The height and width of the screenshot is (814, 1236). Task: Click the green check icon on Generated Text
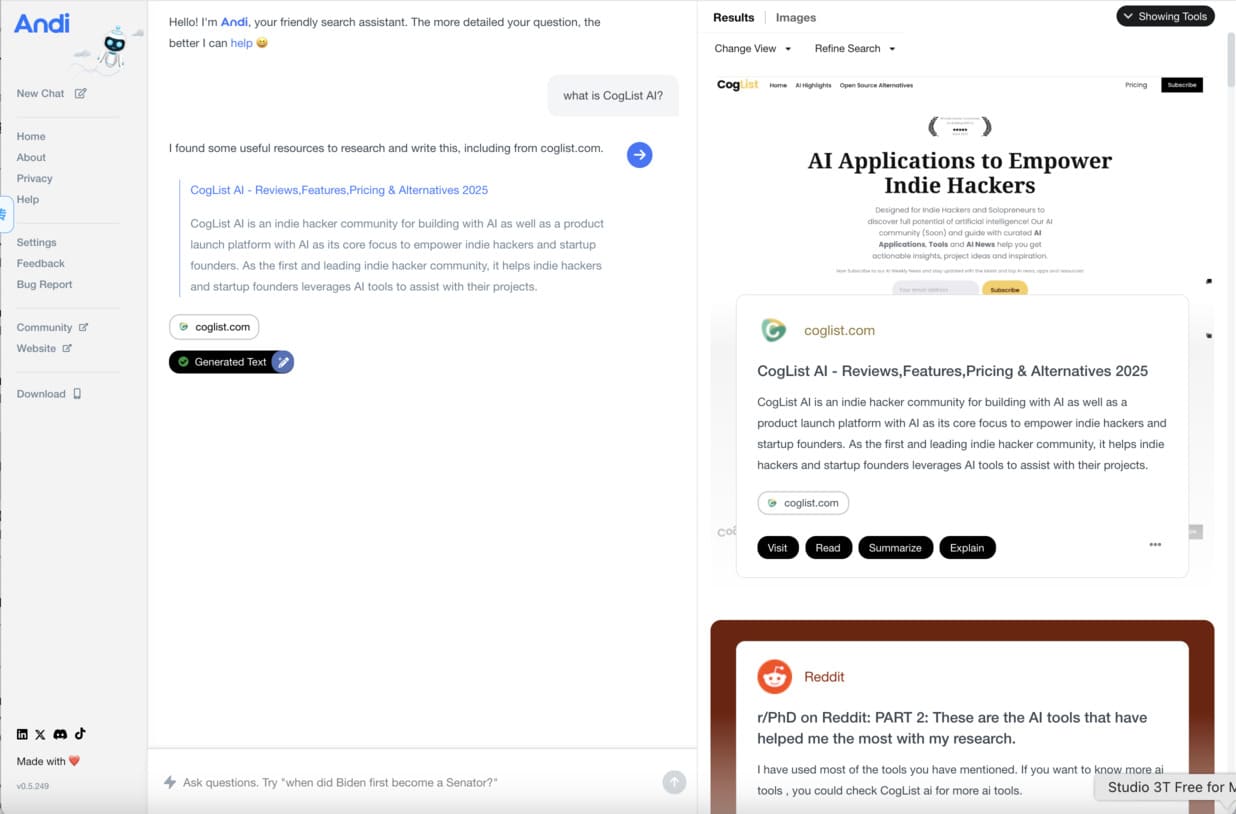(183, 362)
